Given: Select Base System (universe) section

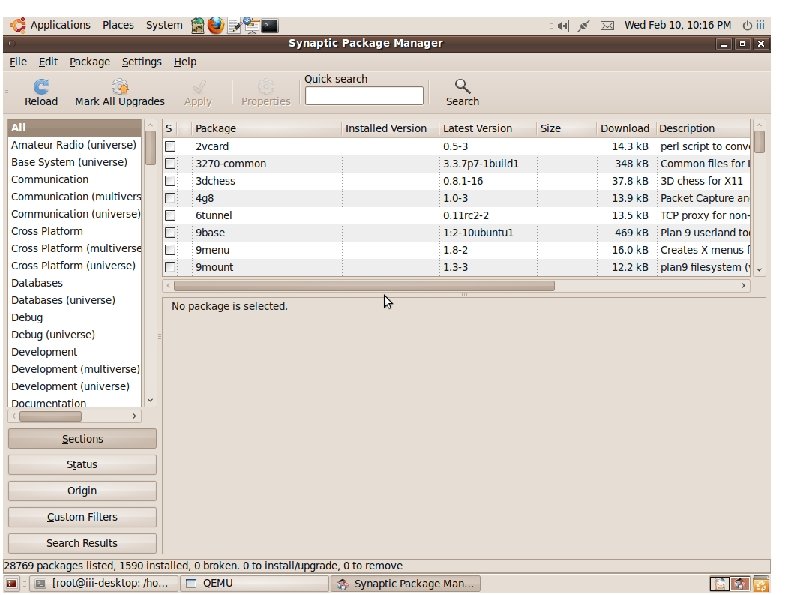Looking at the screenshot, I should (x=74, y=162).
